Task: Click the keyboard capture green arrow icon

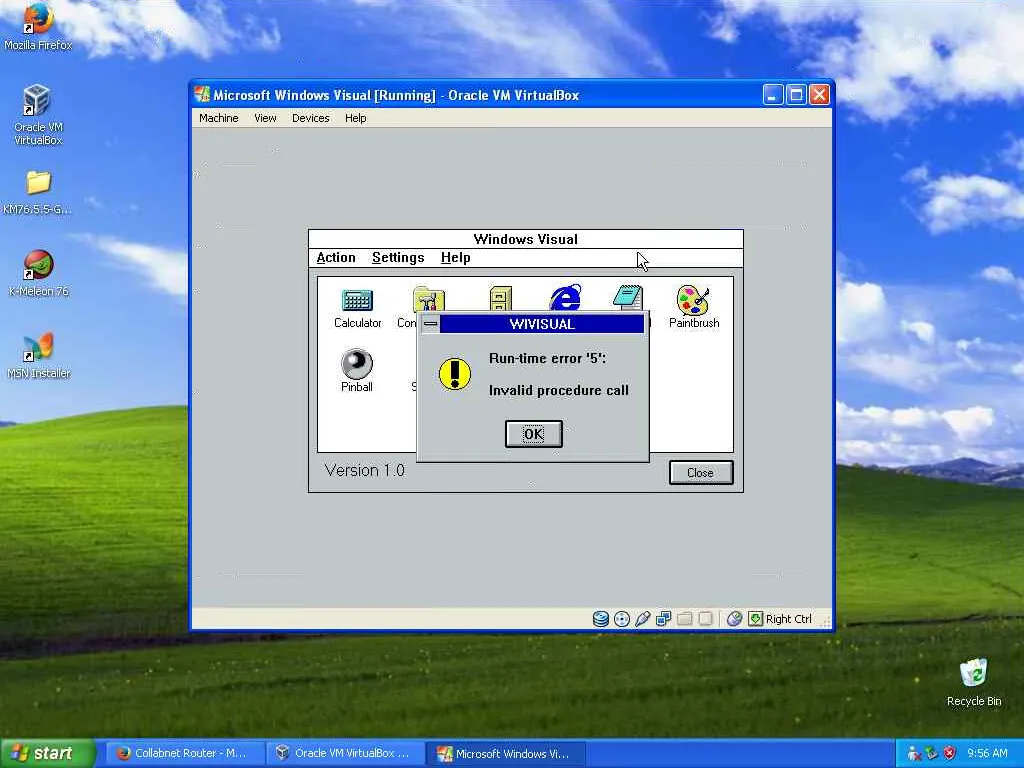Action: tap(755, 618)
